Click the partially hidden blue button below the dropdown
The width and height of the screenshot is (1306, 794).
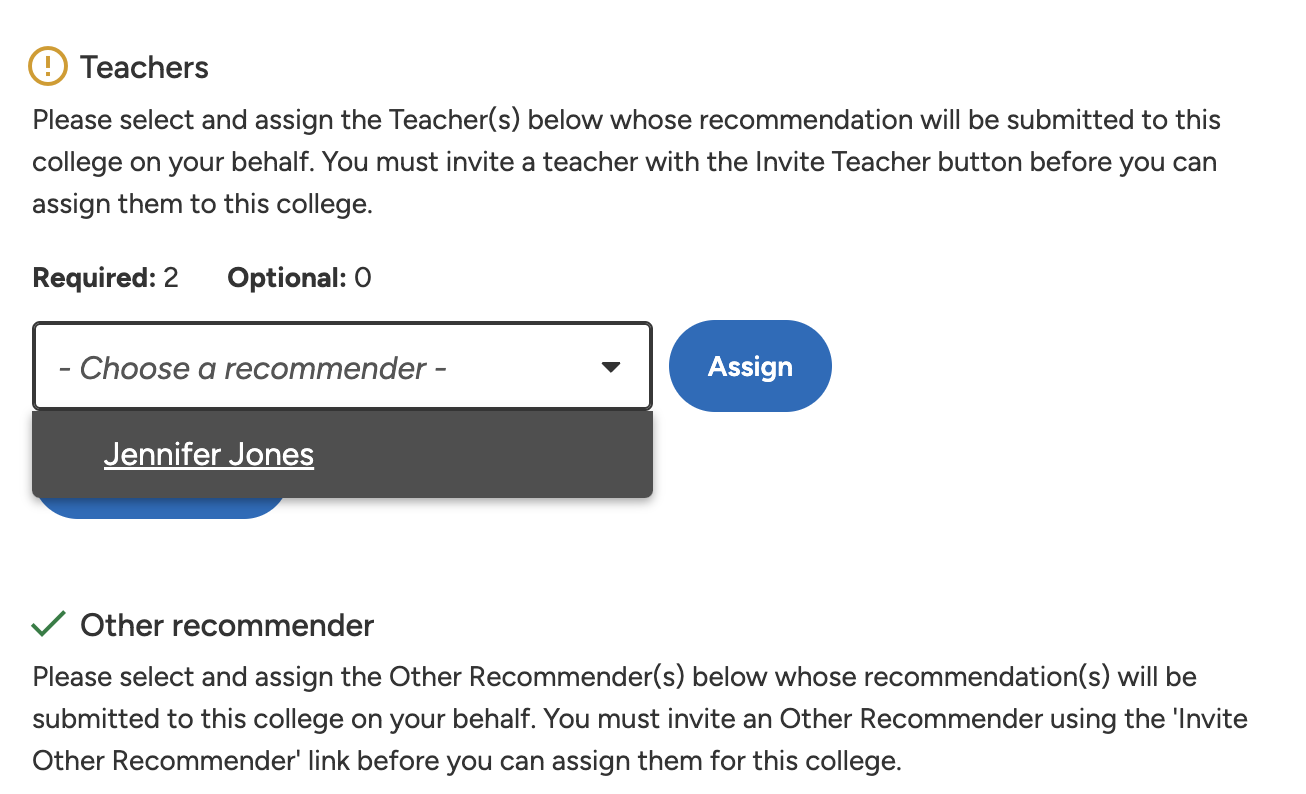pyautogui.click(x=160, y=502)
